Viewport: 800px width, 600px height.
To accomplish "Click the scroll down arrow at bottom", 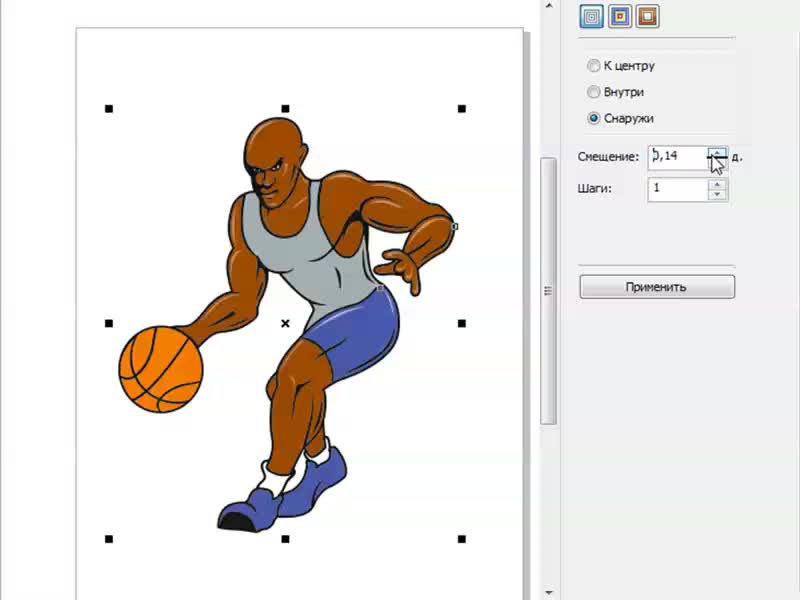I will 547,592.
